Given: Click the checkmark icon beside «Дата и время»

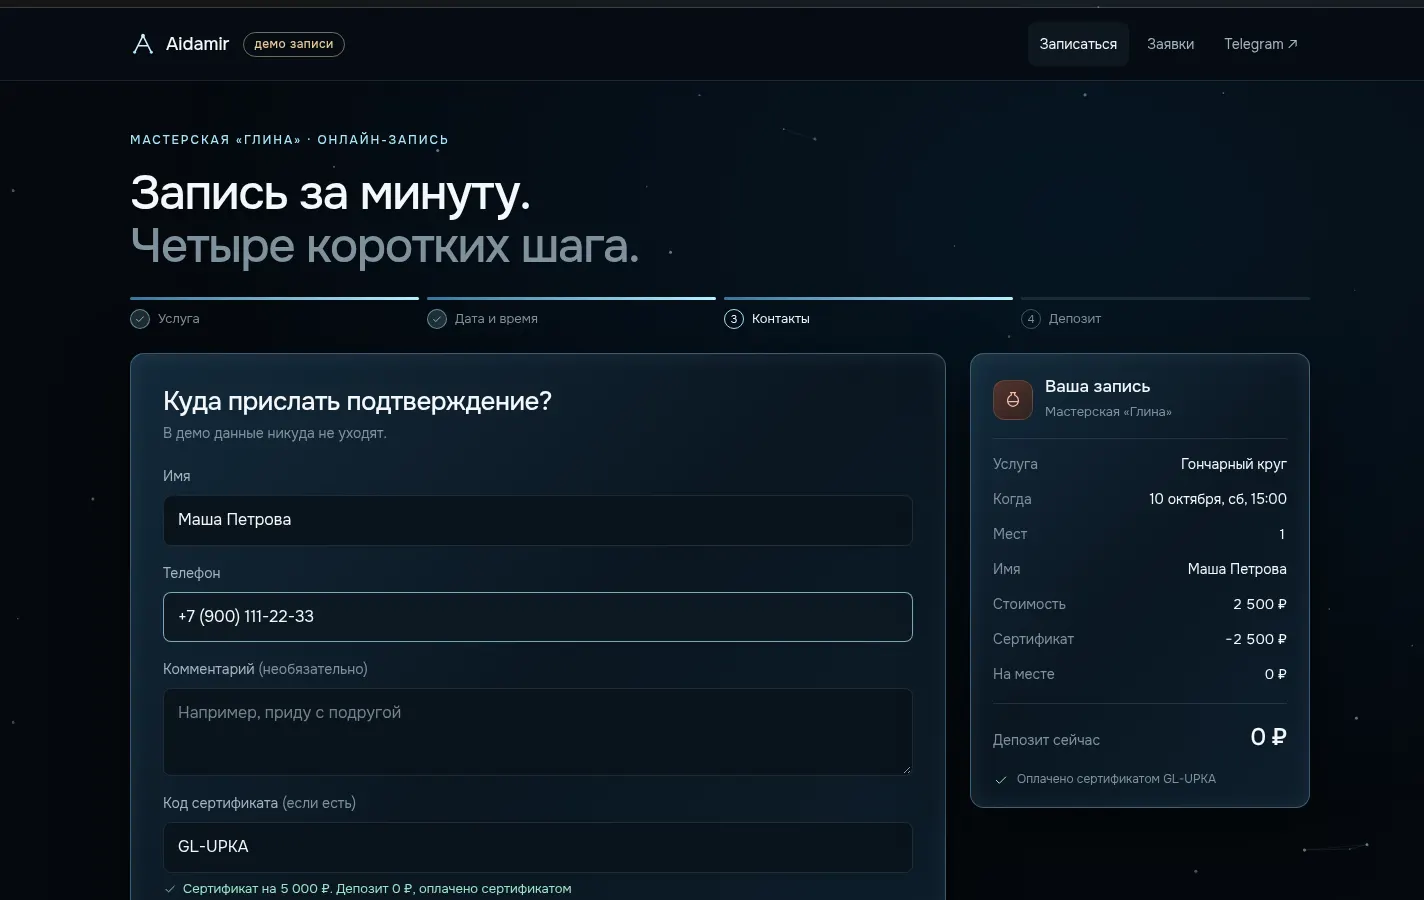Looking at the screenshot, I should point(437,319).
